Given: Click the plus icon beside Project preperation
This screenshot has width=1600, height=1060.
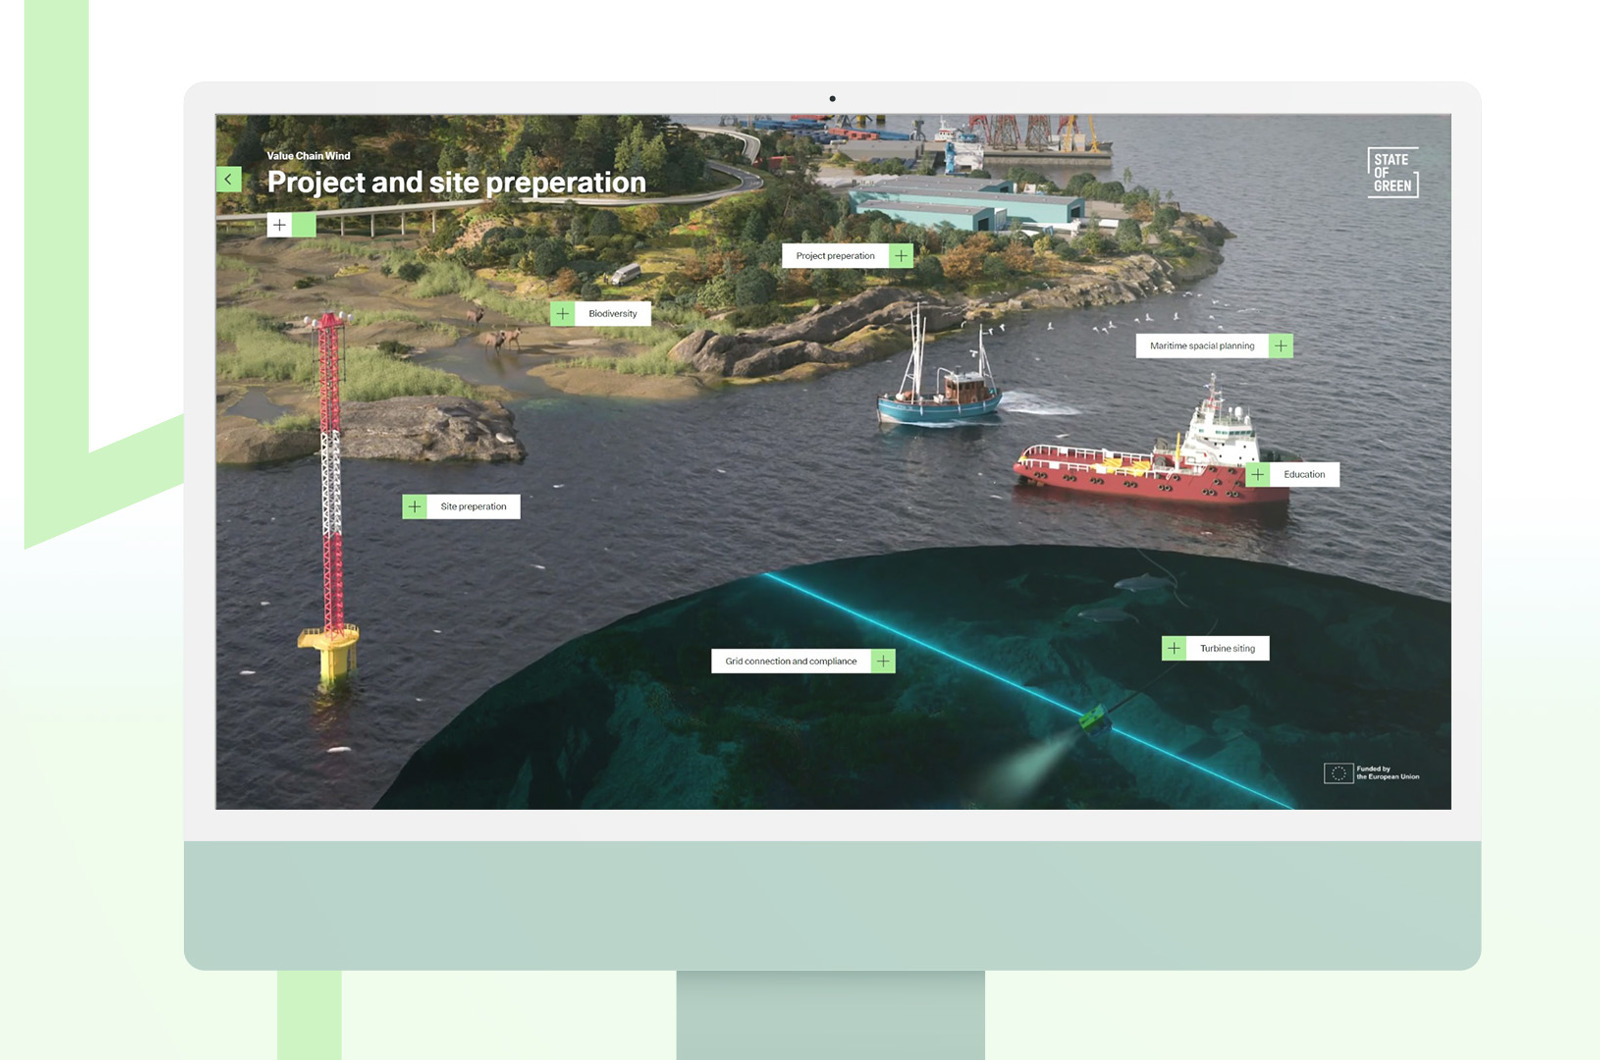Looking at the screenshot, I should [x=903, y=256].
